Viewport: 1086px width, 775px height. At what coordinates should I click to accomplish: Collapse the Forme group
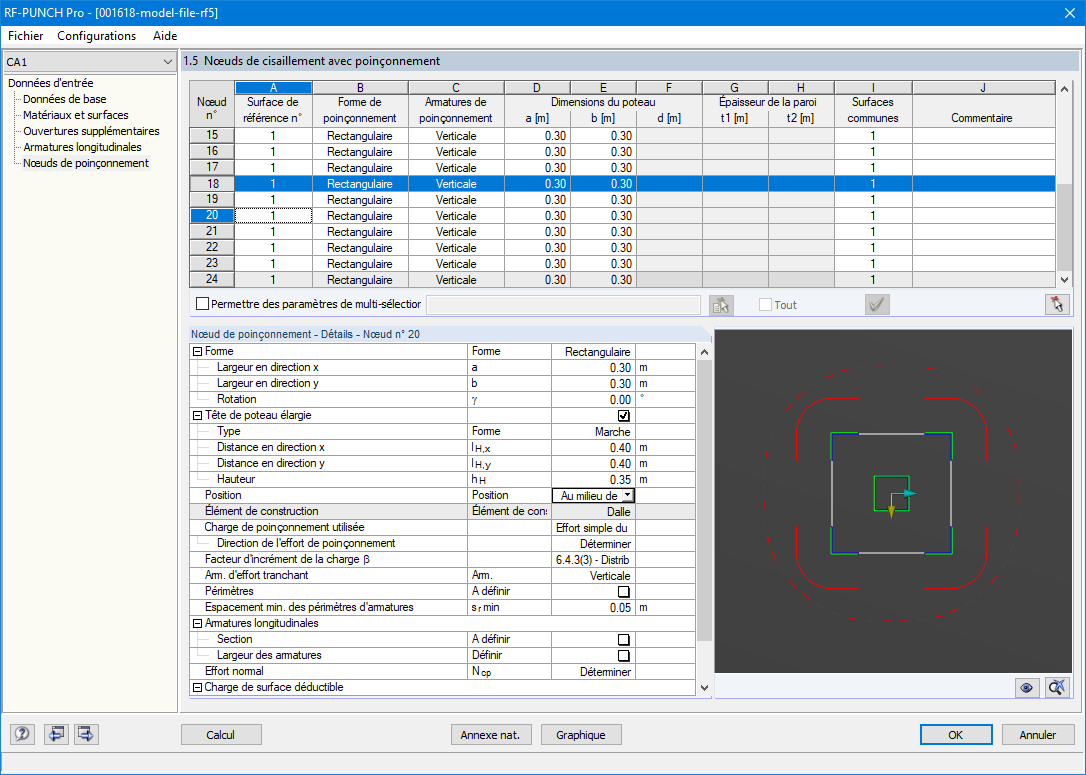[197, 352]
